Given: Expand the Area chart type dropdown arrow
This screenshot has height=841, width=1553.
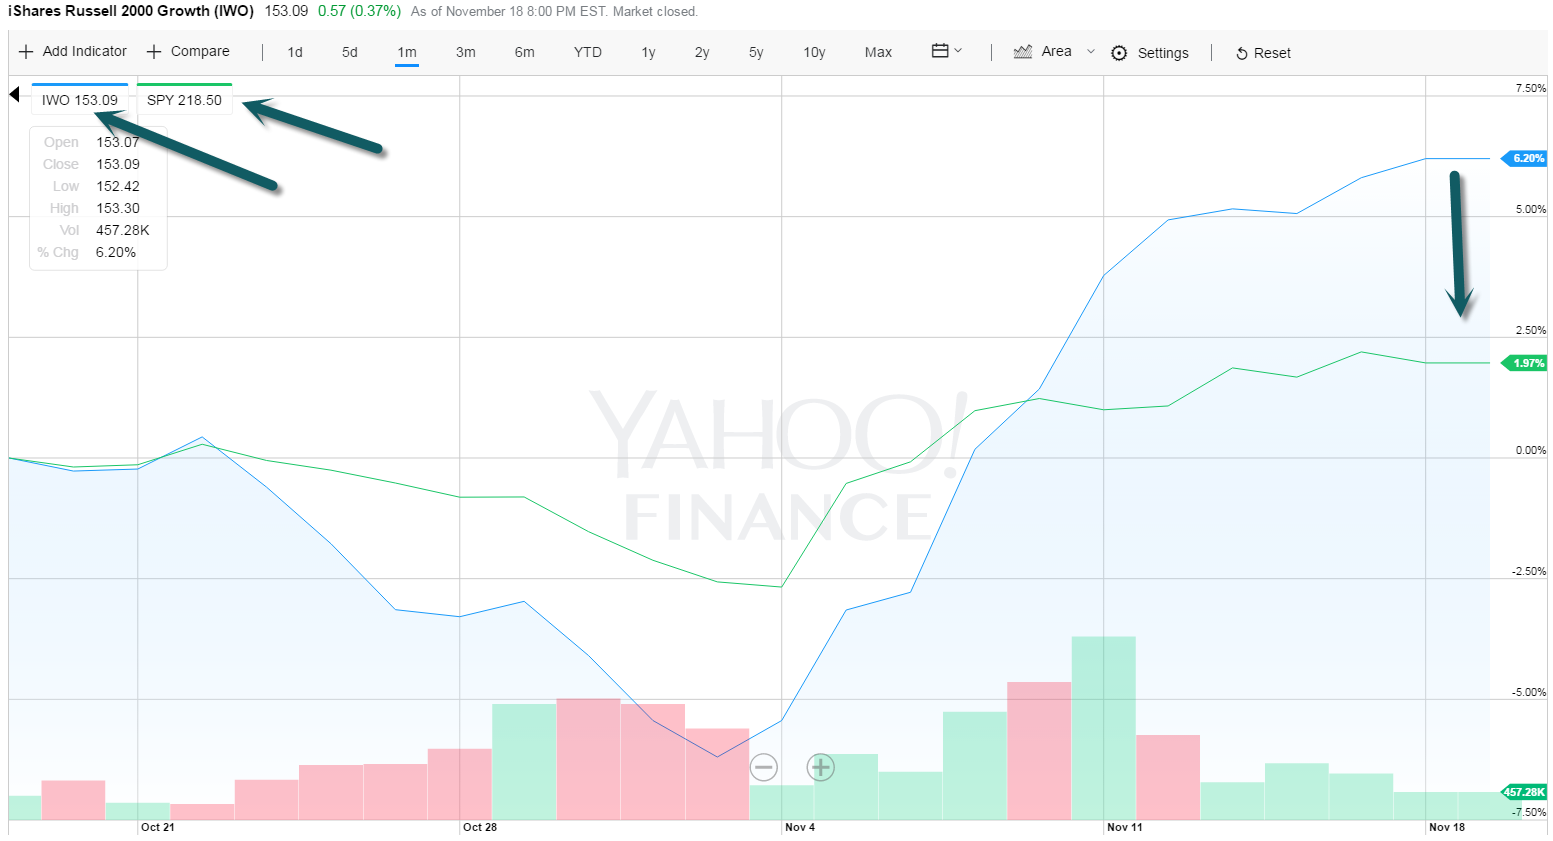Looking at the screenshot, I should 1091,52.
